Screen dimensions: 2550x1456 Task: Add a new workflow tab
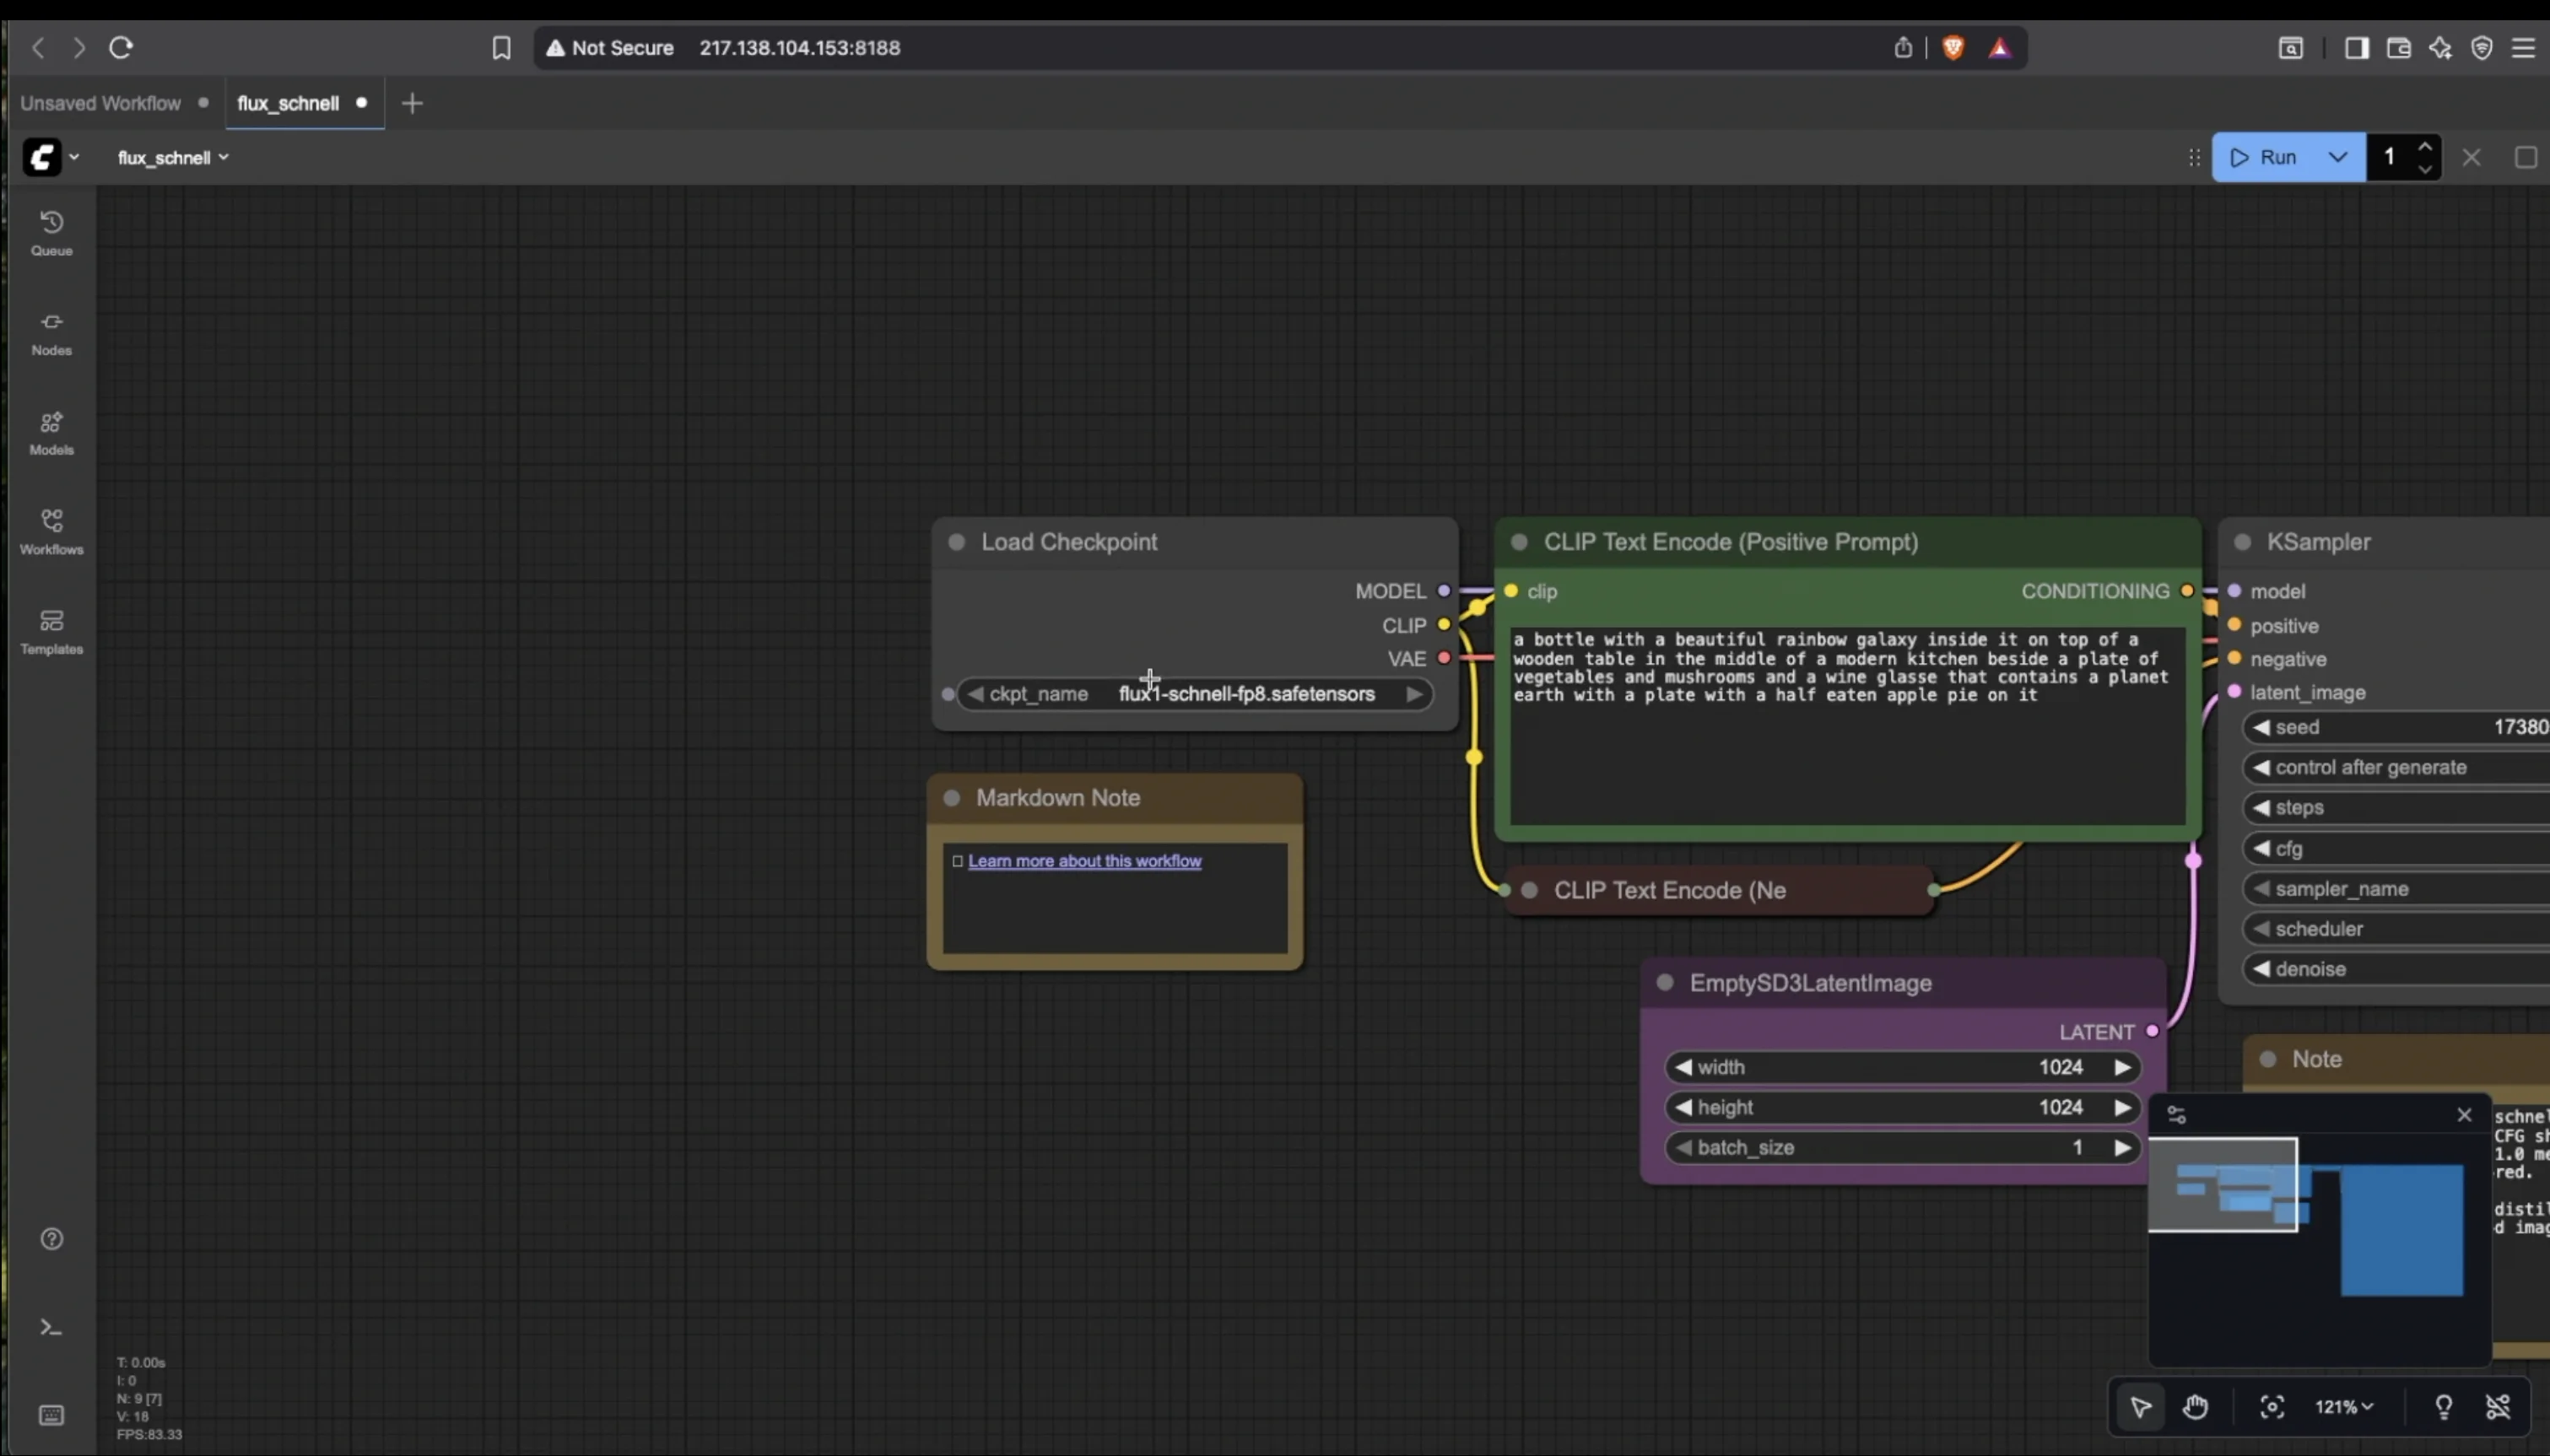(x=412, y=103)
